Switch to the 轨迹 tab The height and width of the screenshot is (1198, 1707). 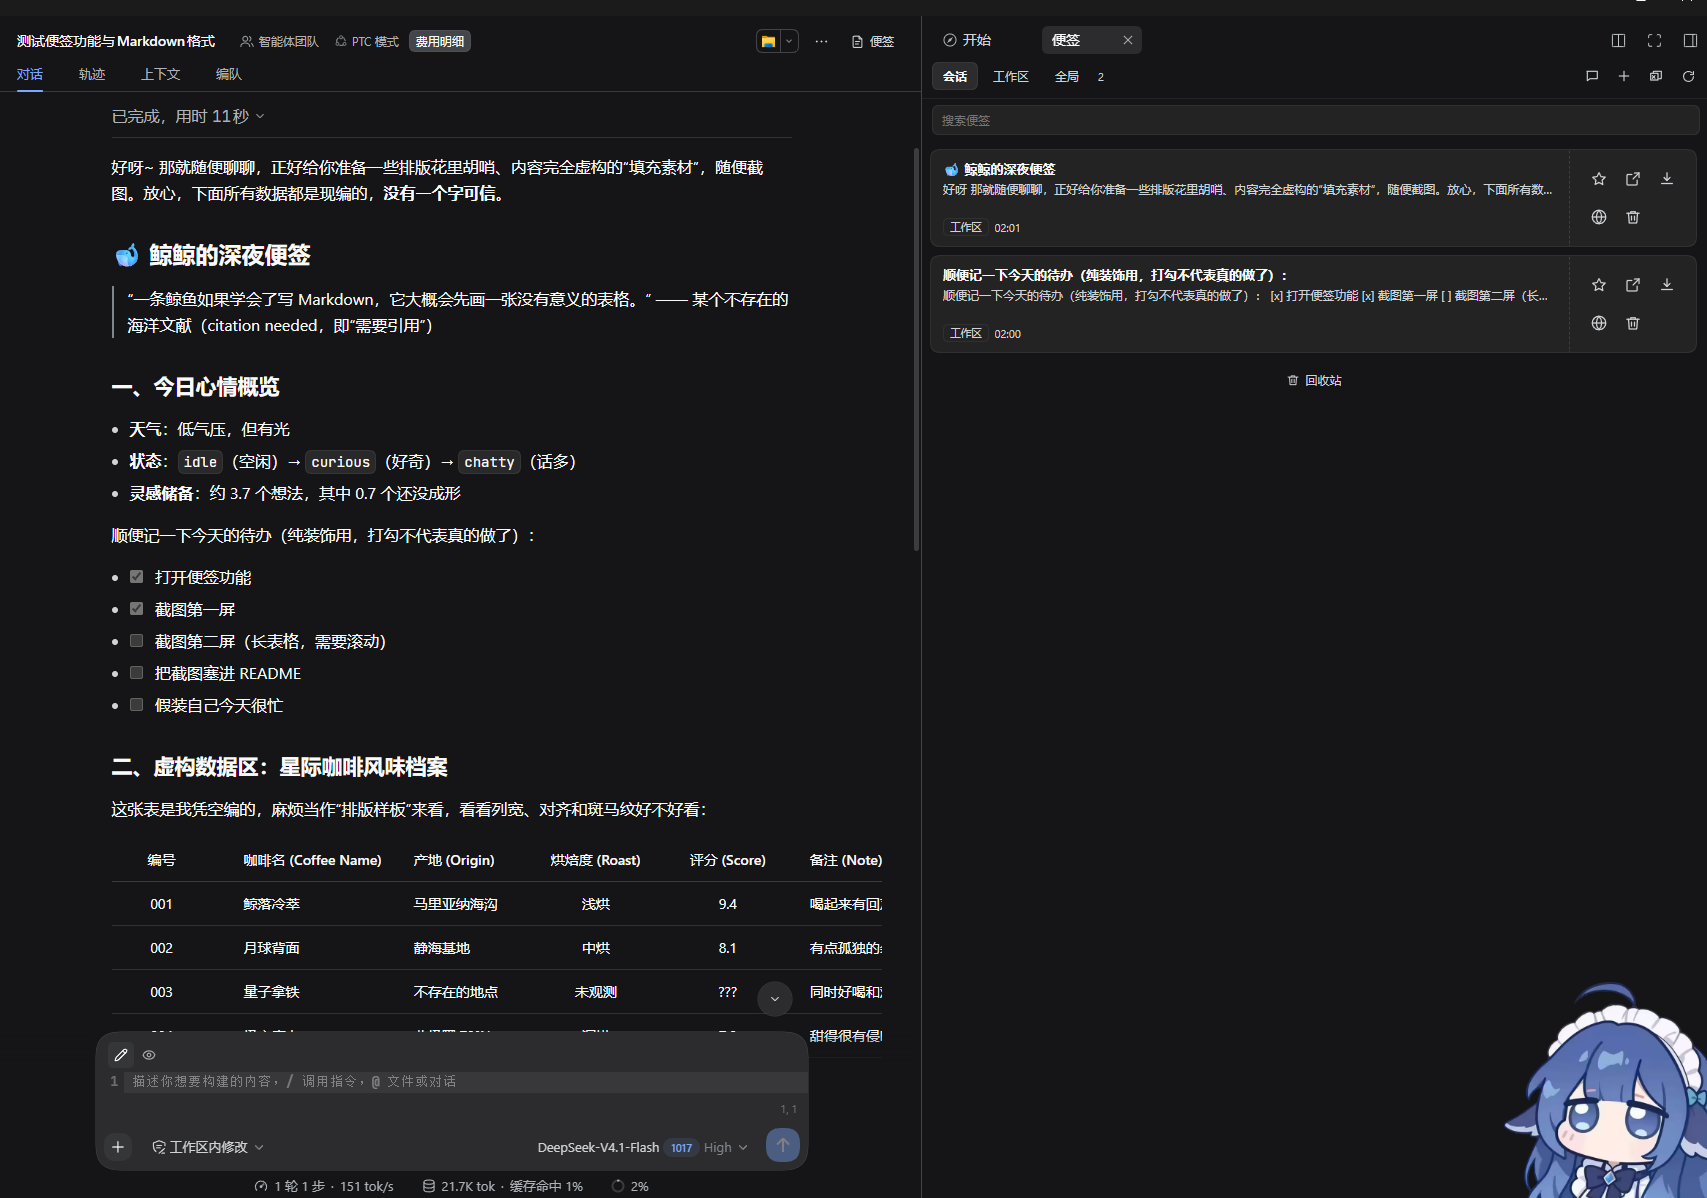pos(92,74)
